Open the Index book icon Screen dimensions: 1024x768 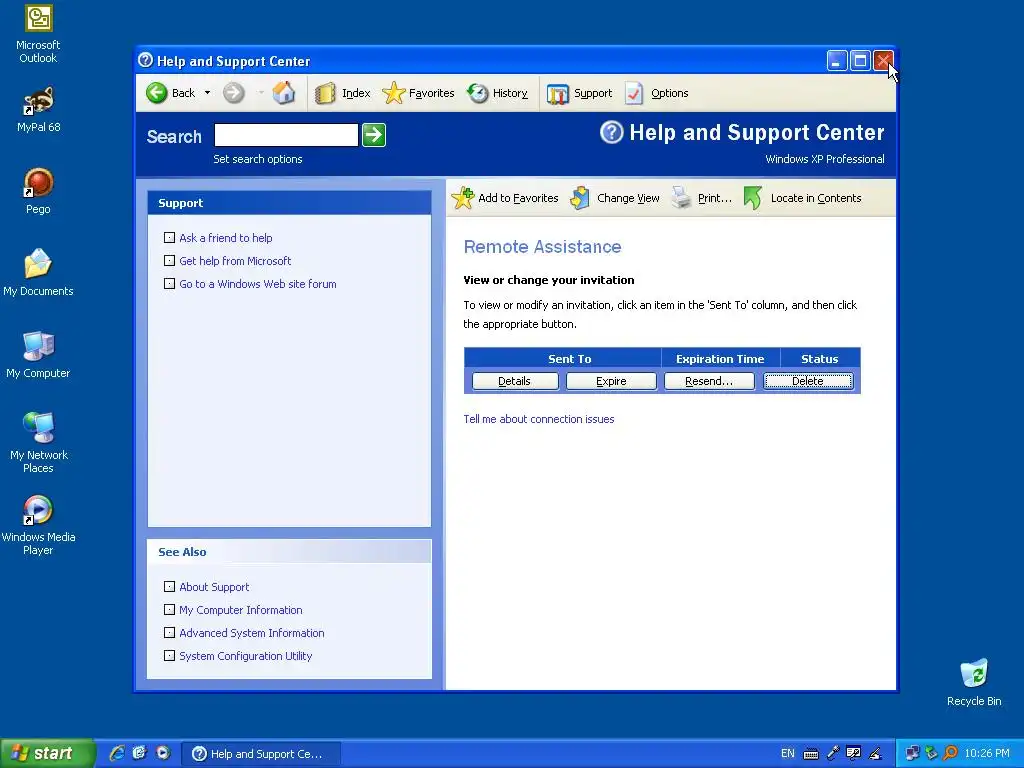pos(325,93)
